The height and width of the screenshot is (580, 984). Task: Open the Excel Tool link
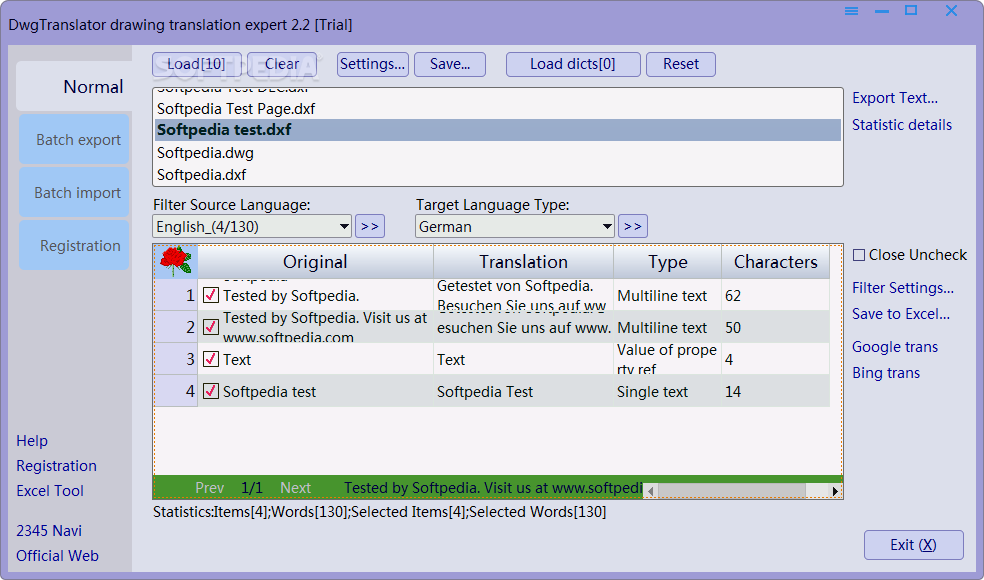(50, 491)
